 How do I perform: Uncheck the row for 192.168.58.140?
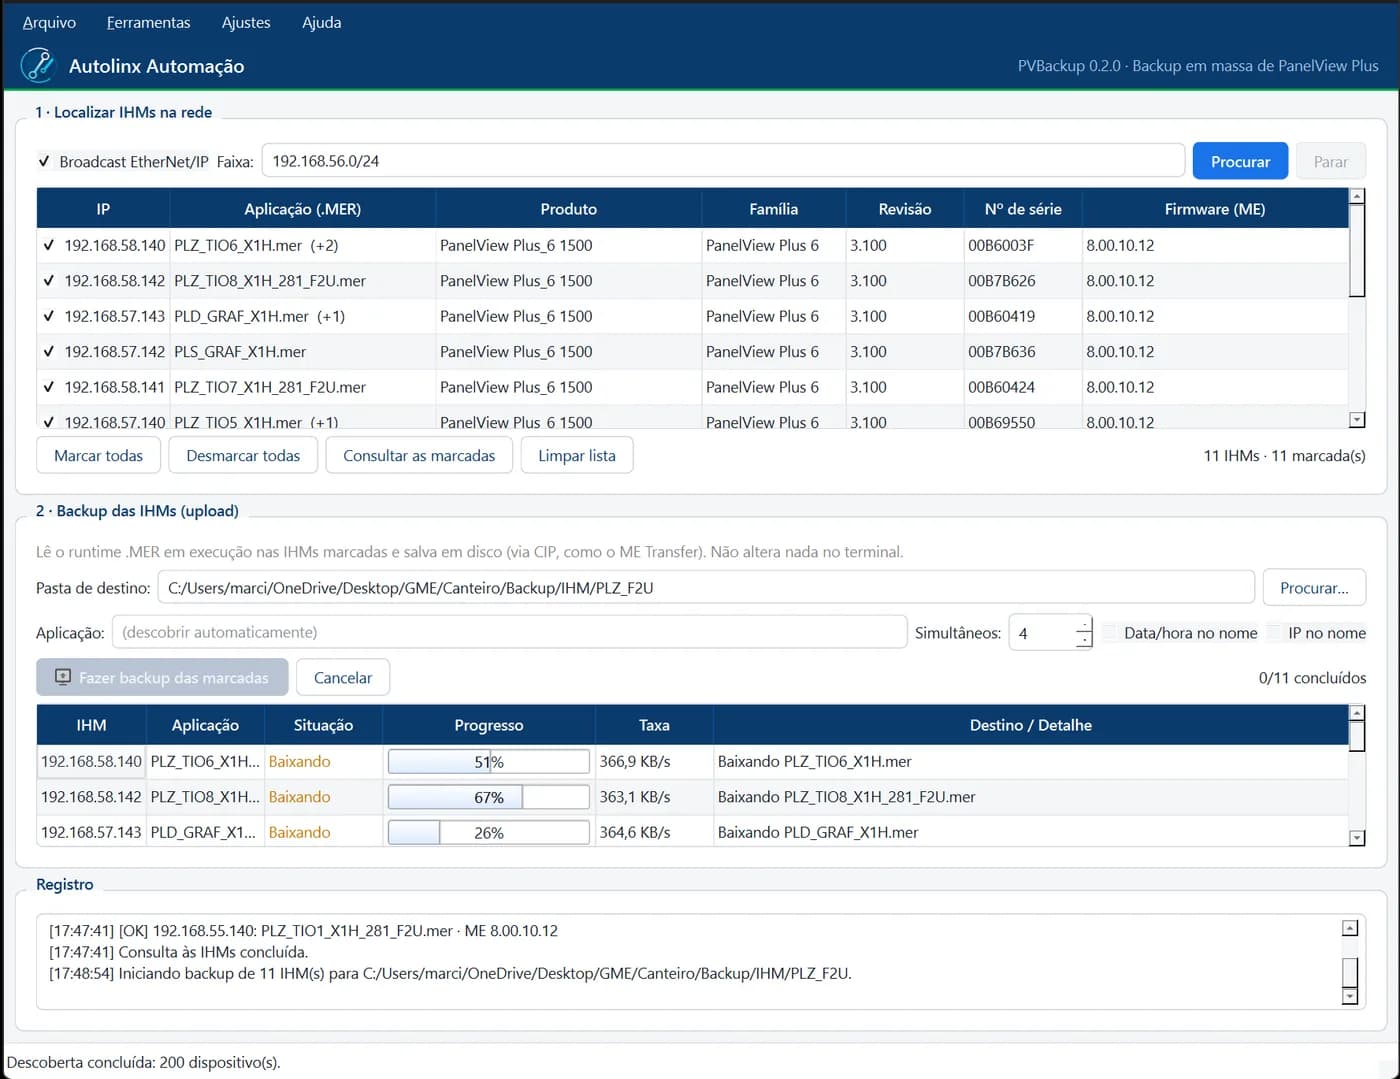pos(48,245)
